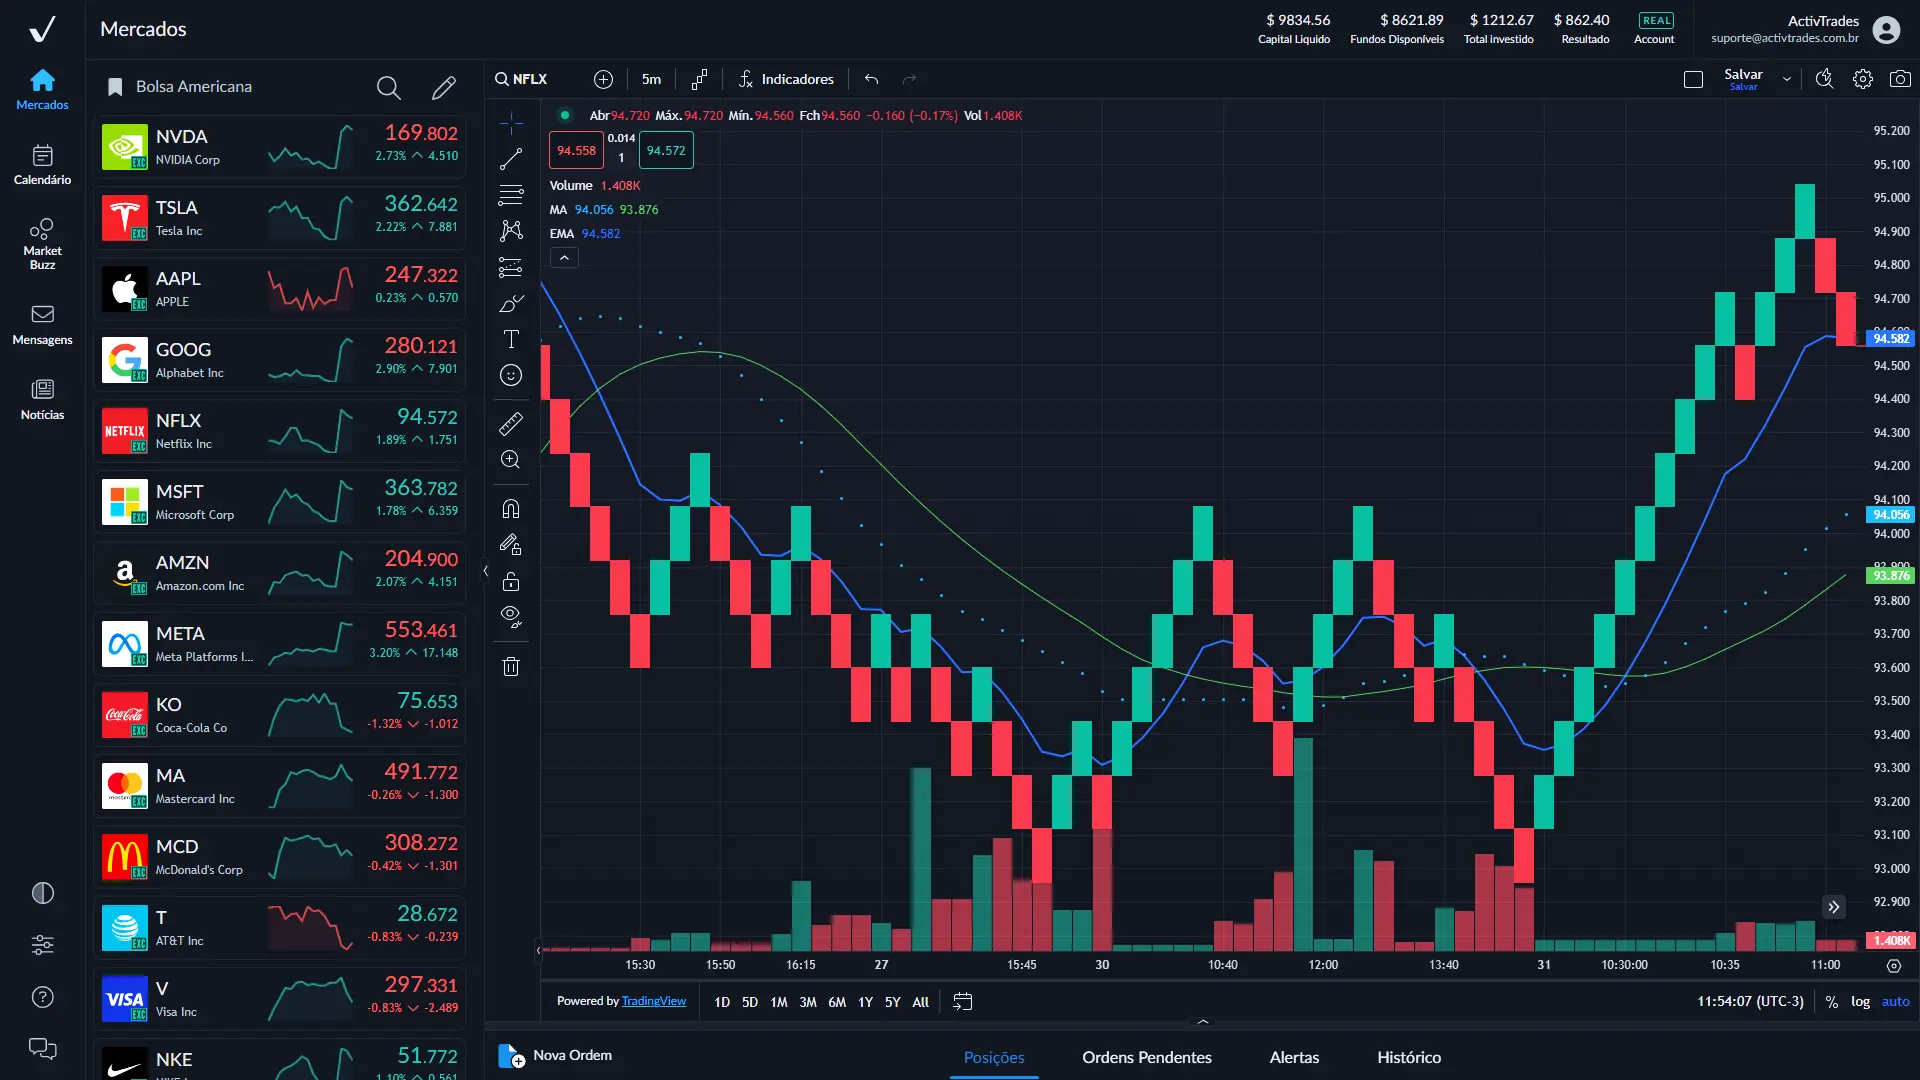1920x1080 pixels.
Task: Switch to the Alertas tab
Action: coord(1294,1057)
